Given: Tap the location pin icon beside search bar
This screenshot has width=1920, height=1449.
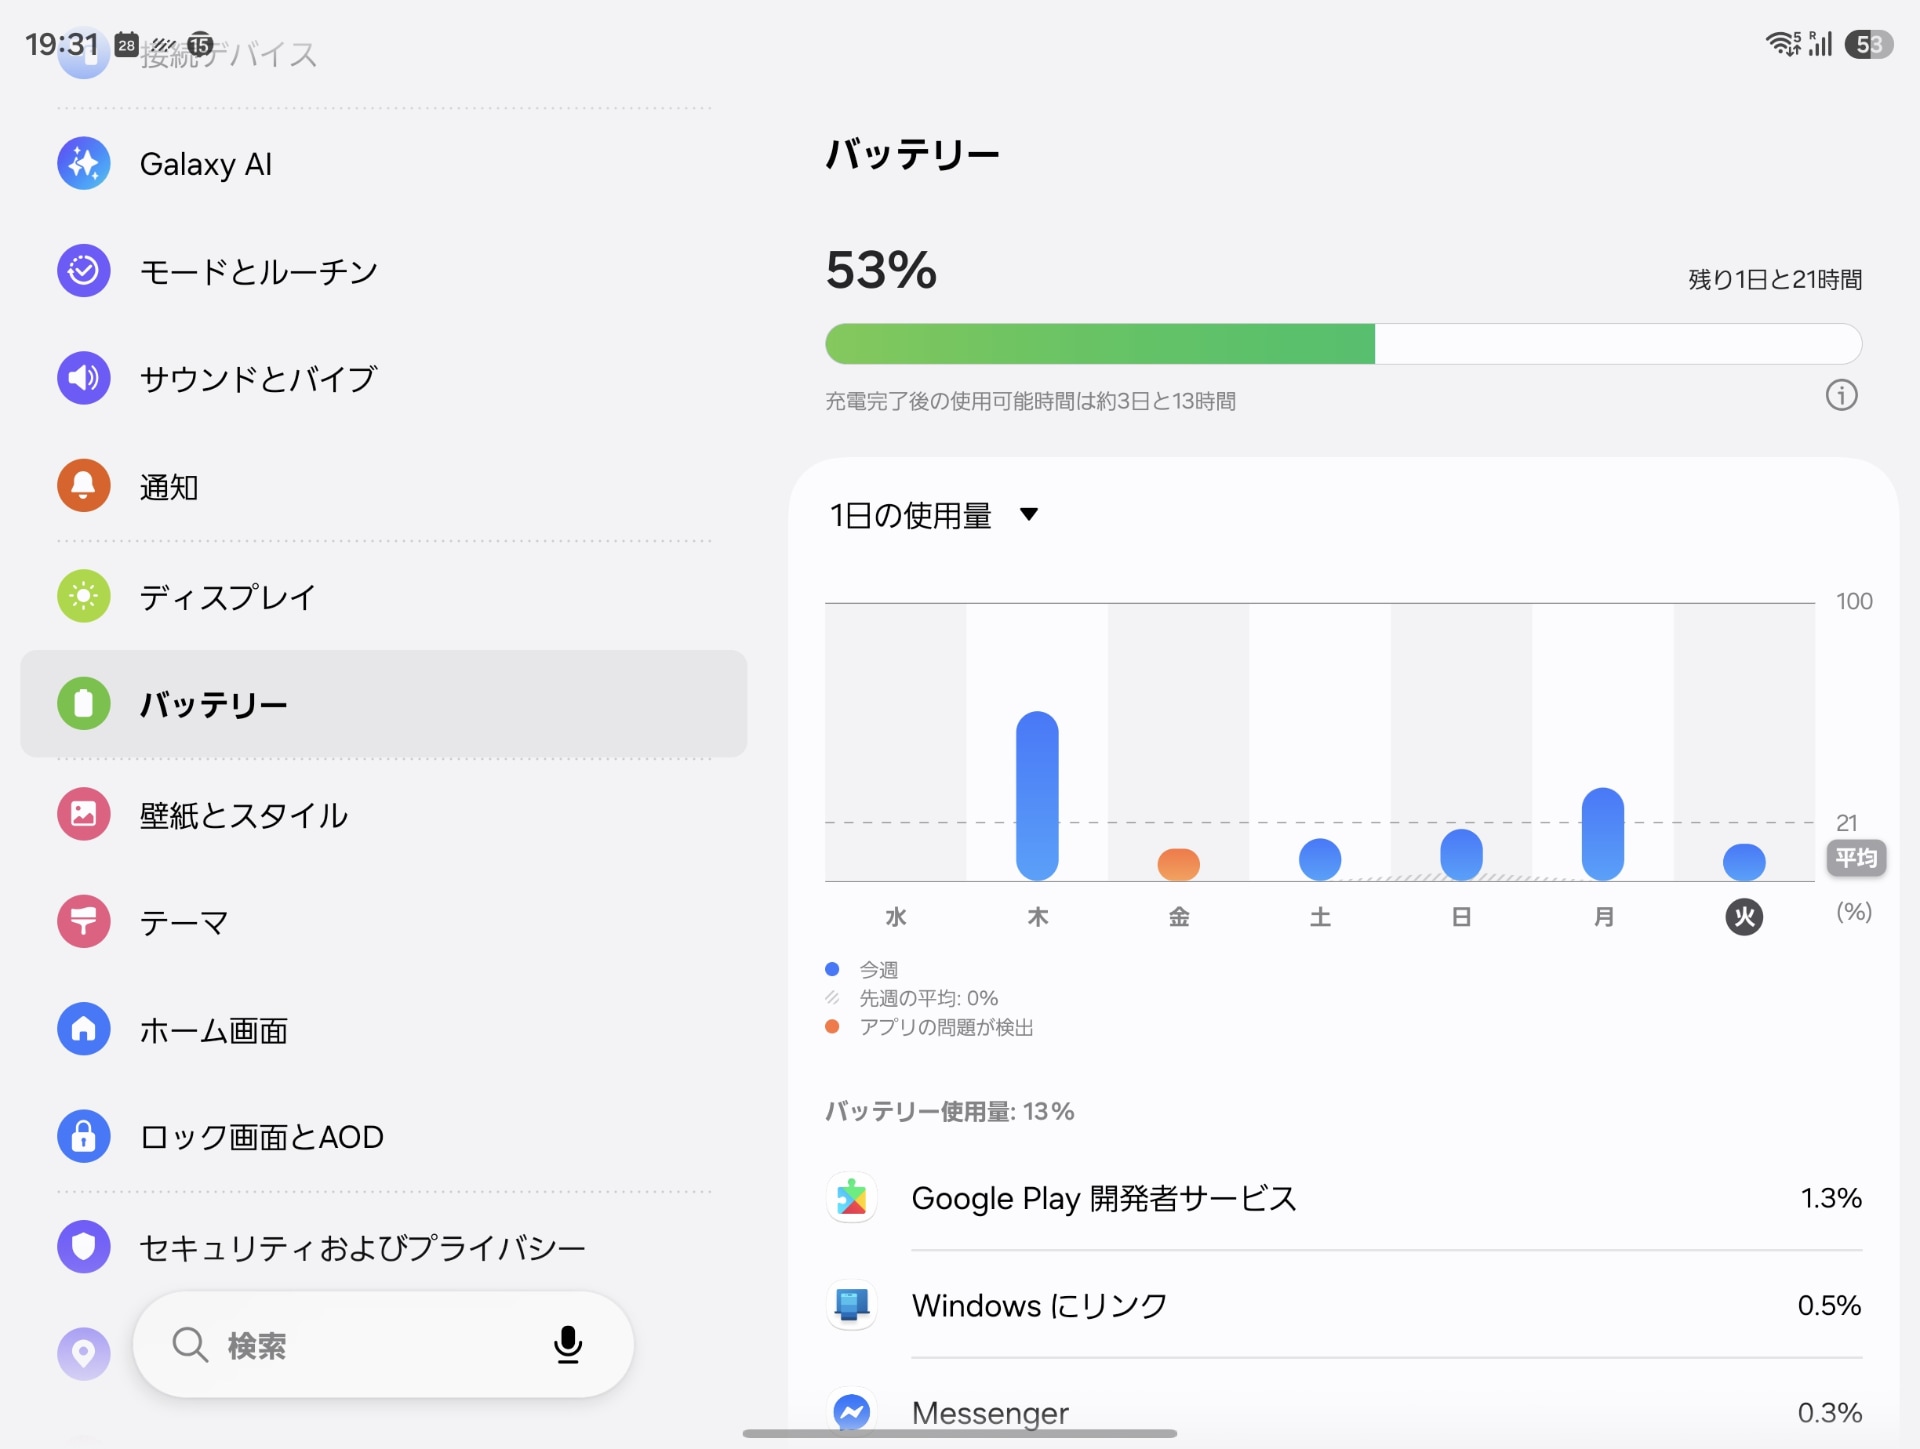Looking at the screenshot, I should (84, 1354).
